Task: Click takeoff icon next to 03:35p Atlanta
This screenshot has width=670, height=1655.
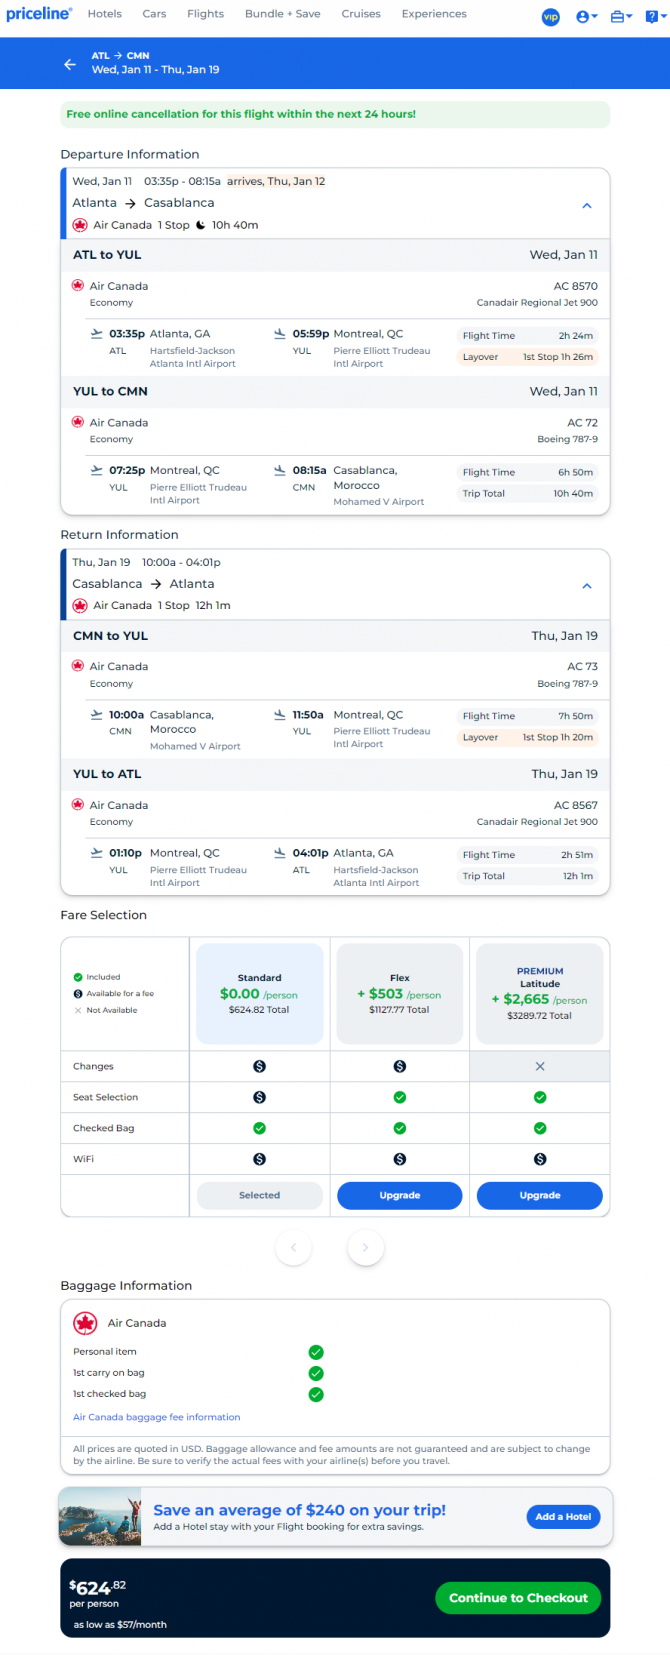Action: pyautogui.click(x=96, y=334)
